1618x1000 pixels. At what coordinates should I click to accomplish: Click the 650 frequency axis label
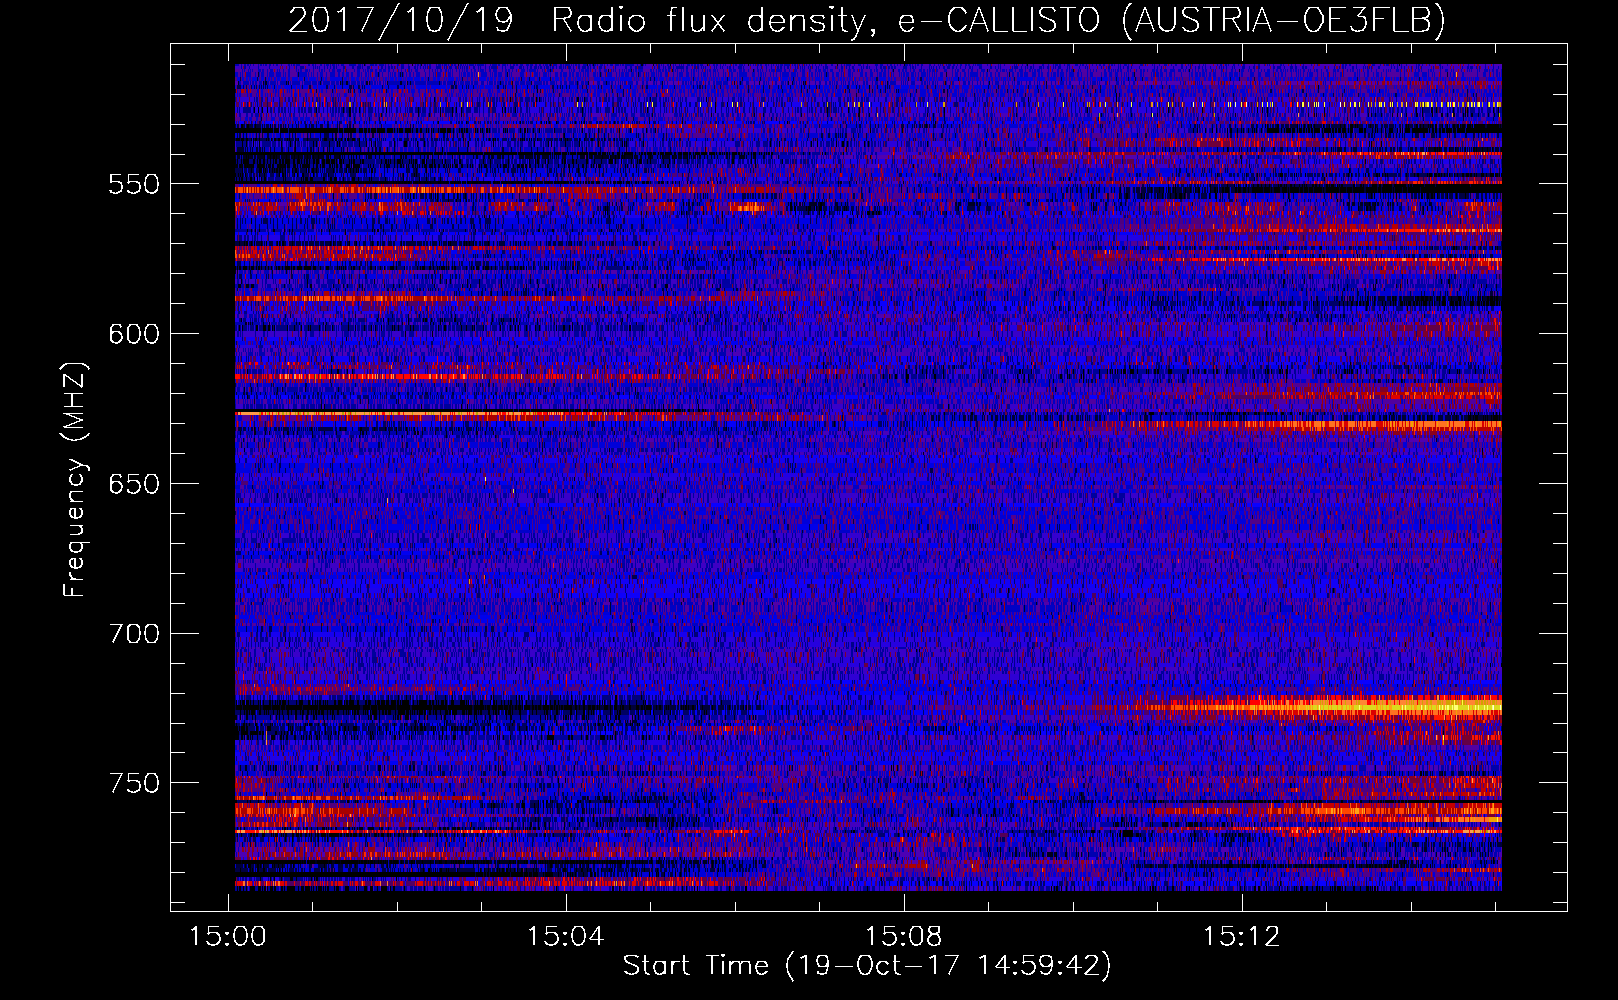134,485
